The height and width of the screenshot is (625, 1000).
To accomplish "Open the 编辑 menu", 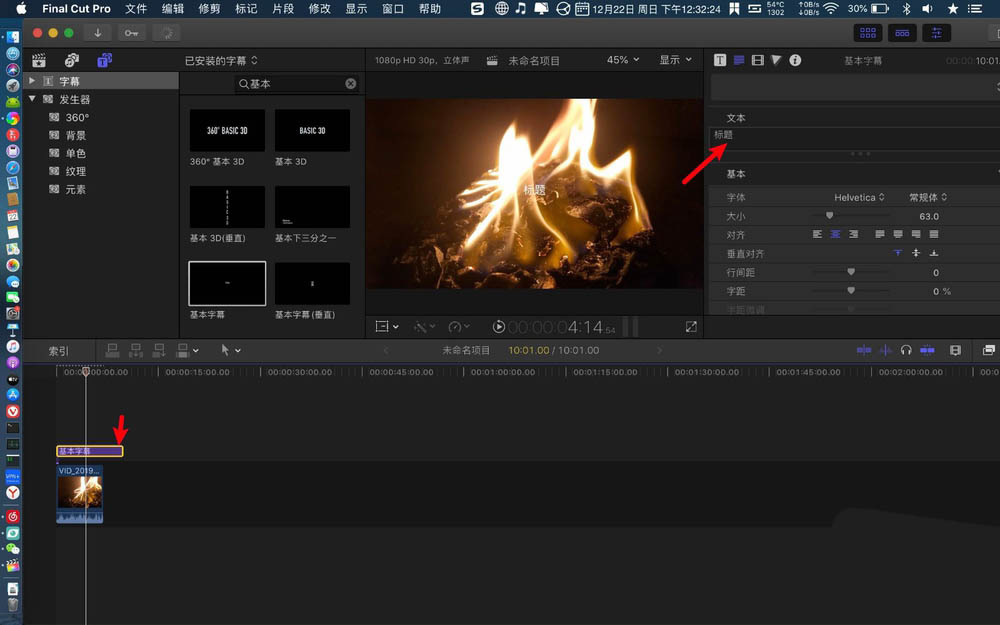I will tap(172, 9).
